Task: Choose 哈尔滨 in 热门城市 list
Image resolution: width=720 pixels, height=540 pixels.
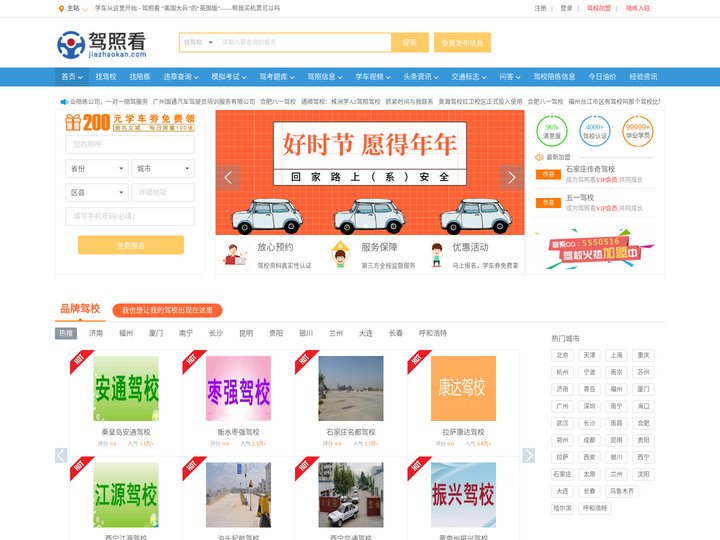Action: click(x=562, y=508)
